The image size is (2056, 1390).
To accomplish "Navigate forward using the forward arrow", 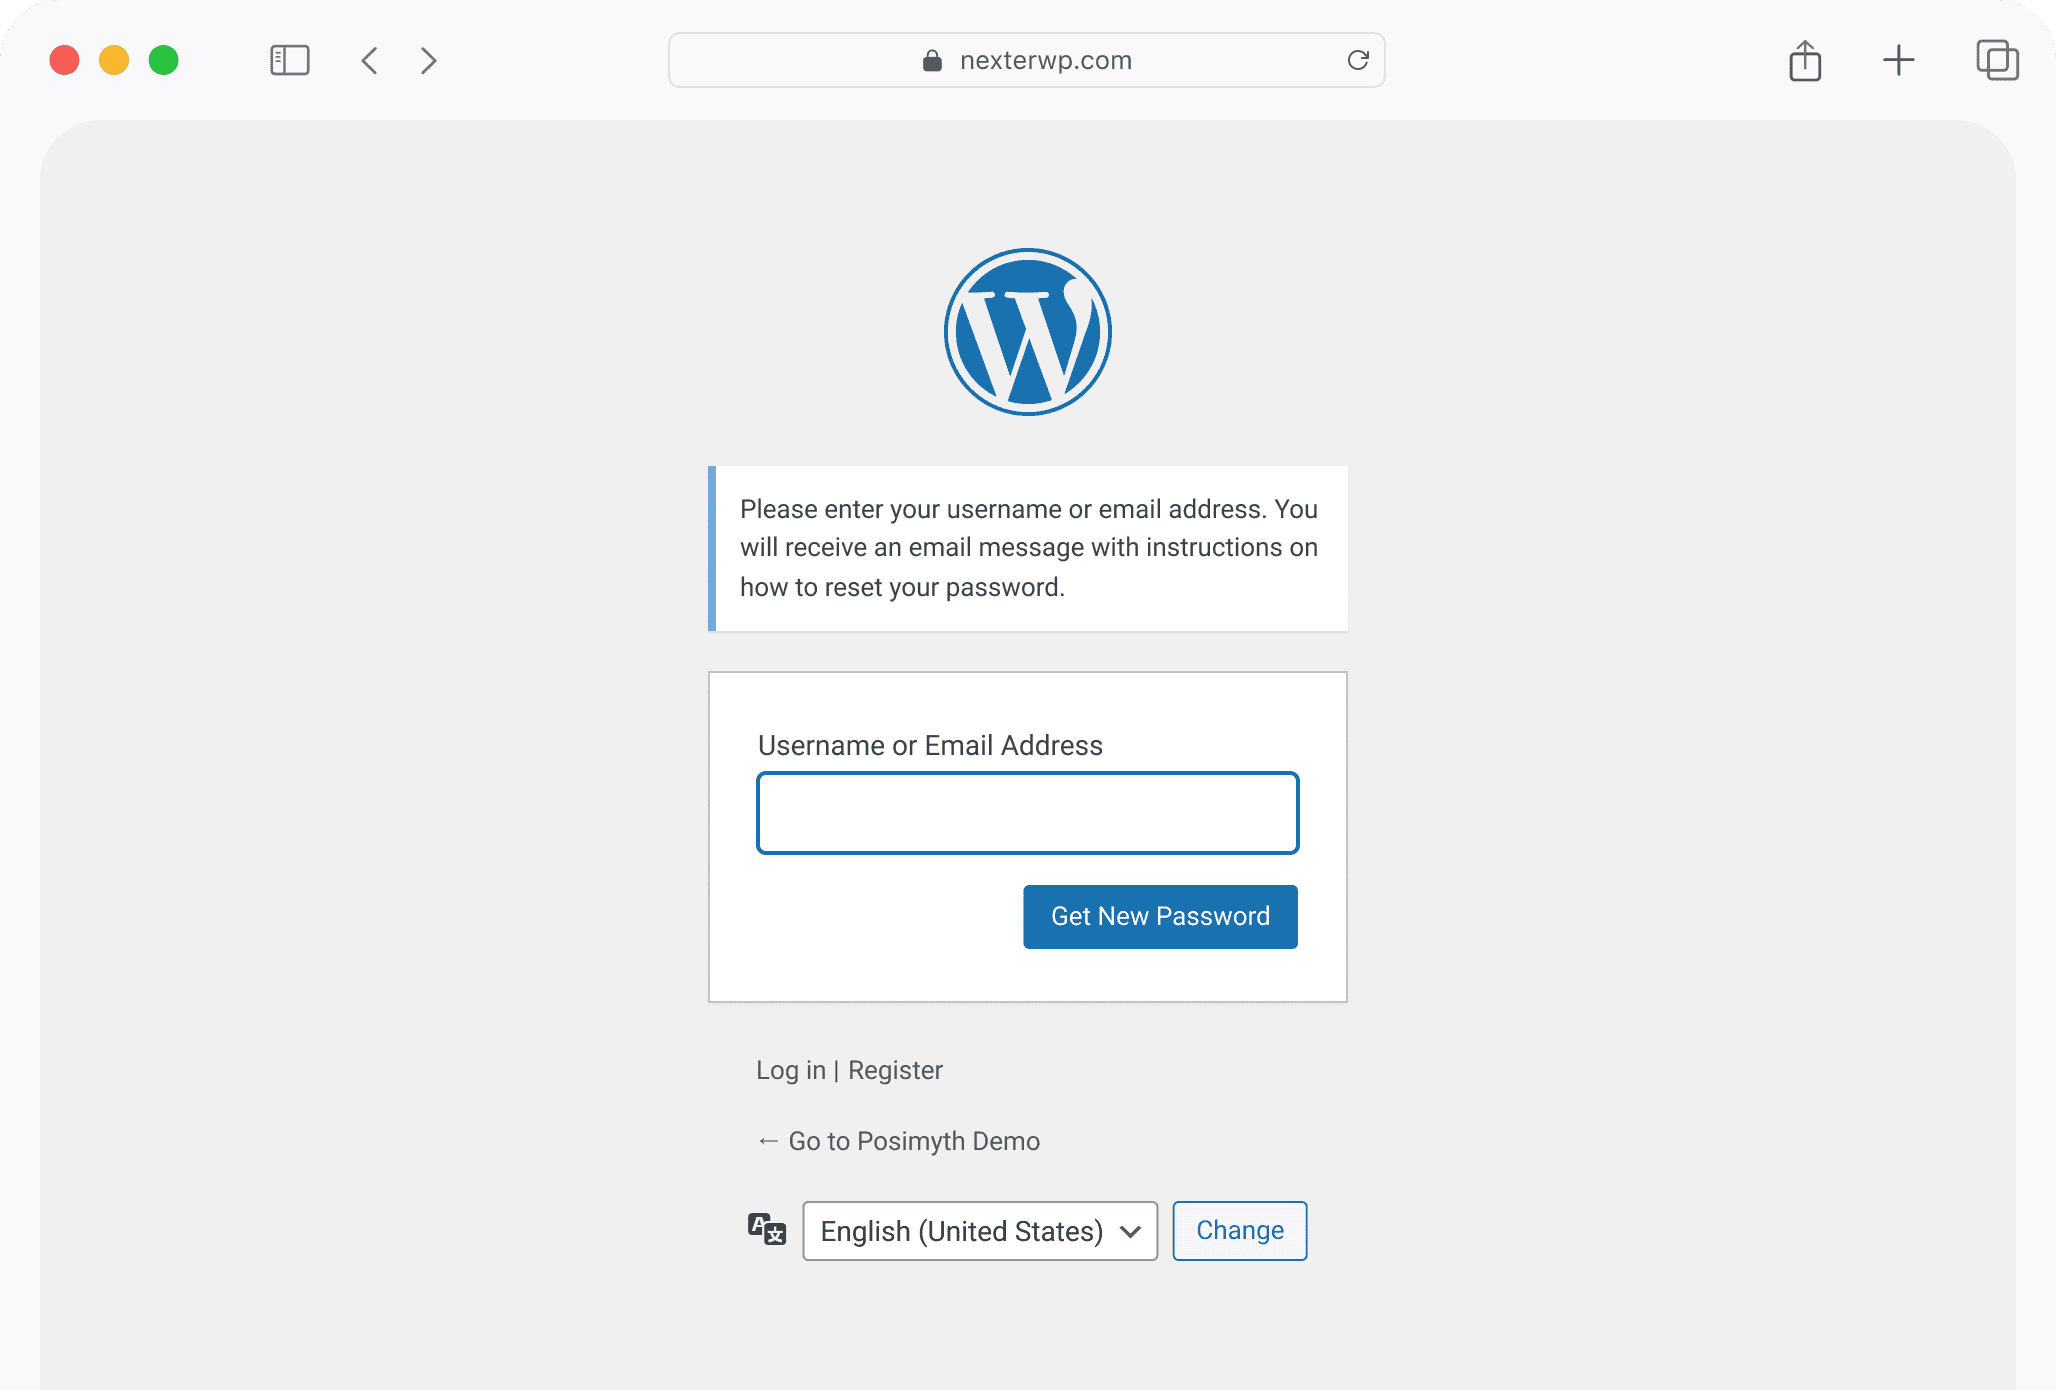I will click(x=428, y=60).
